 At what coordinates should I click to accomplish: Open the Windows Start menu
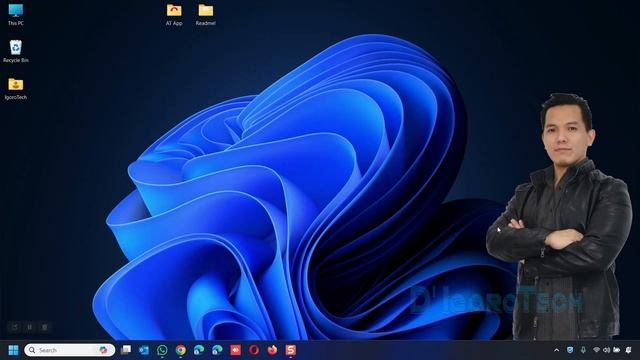coord(13,350)
